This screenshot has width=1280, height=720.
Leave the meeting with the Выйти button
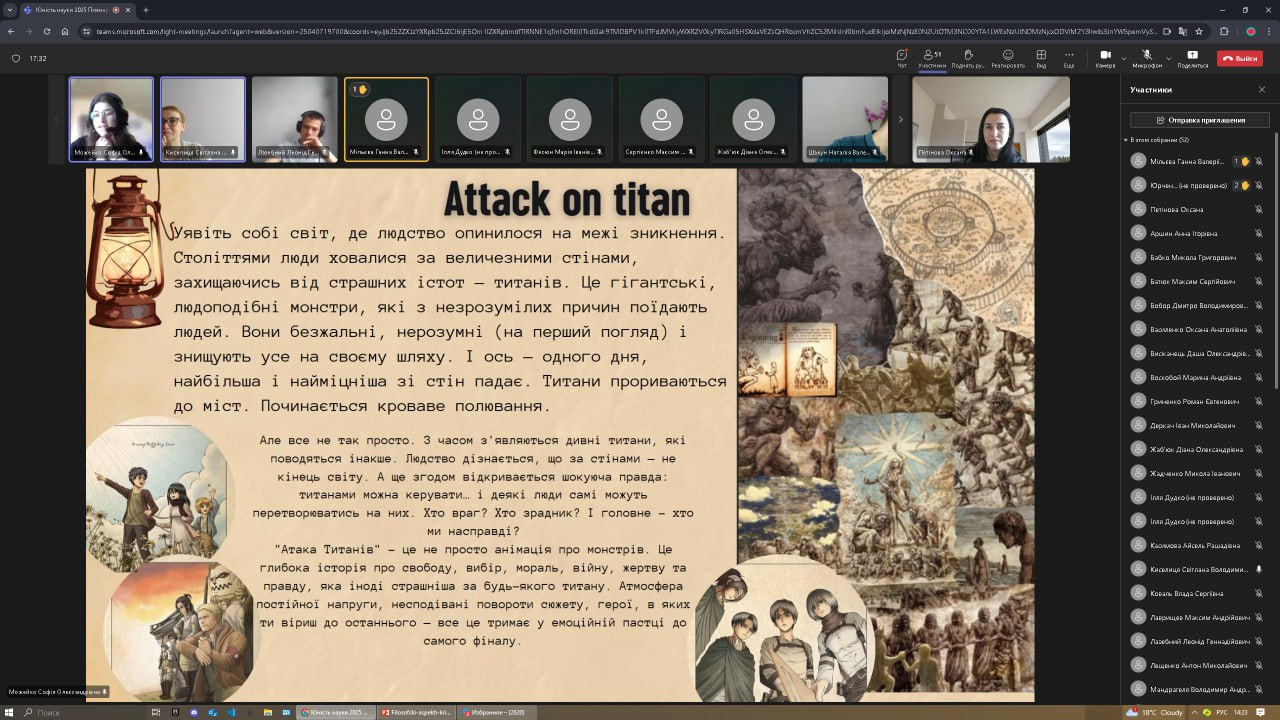click(x=1240, y=58)
